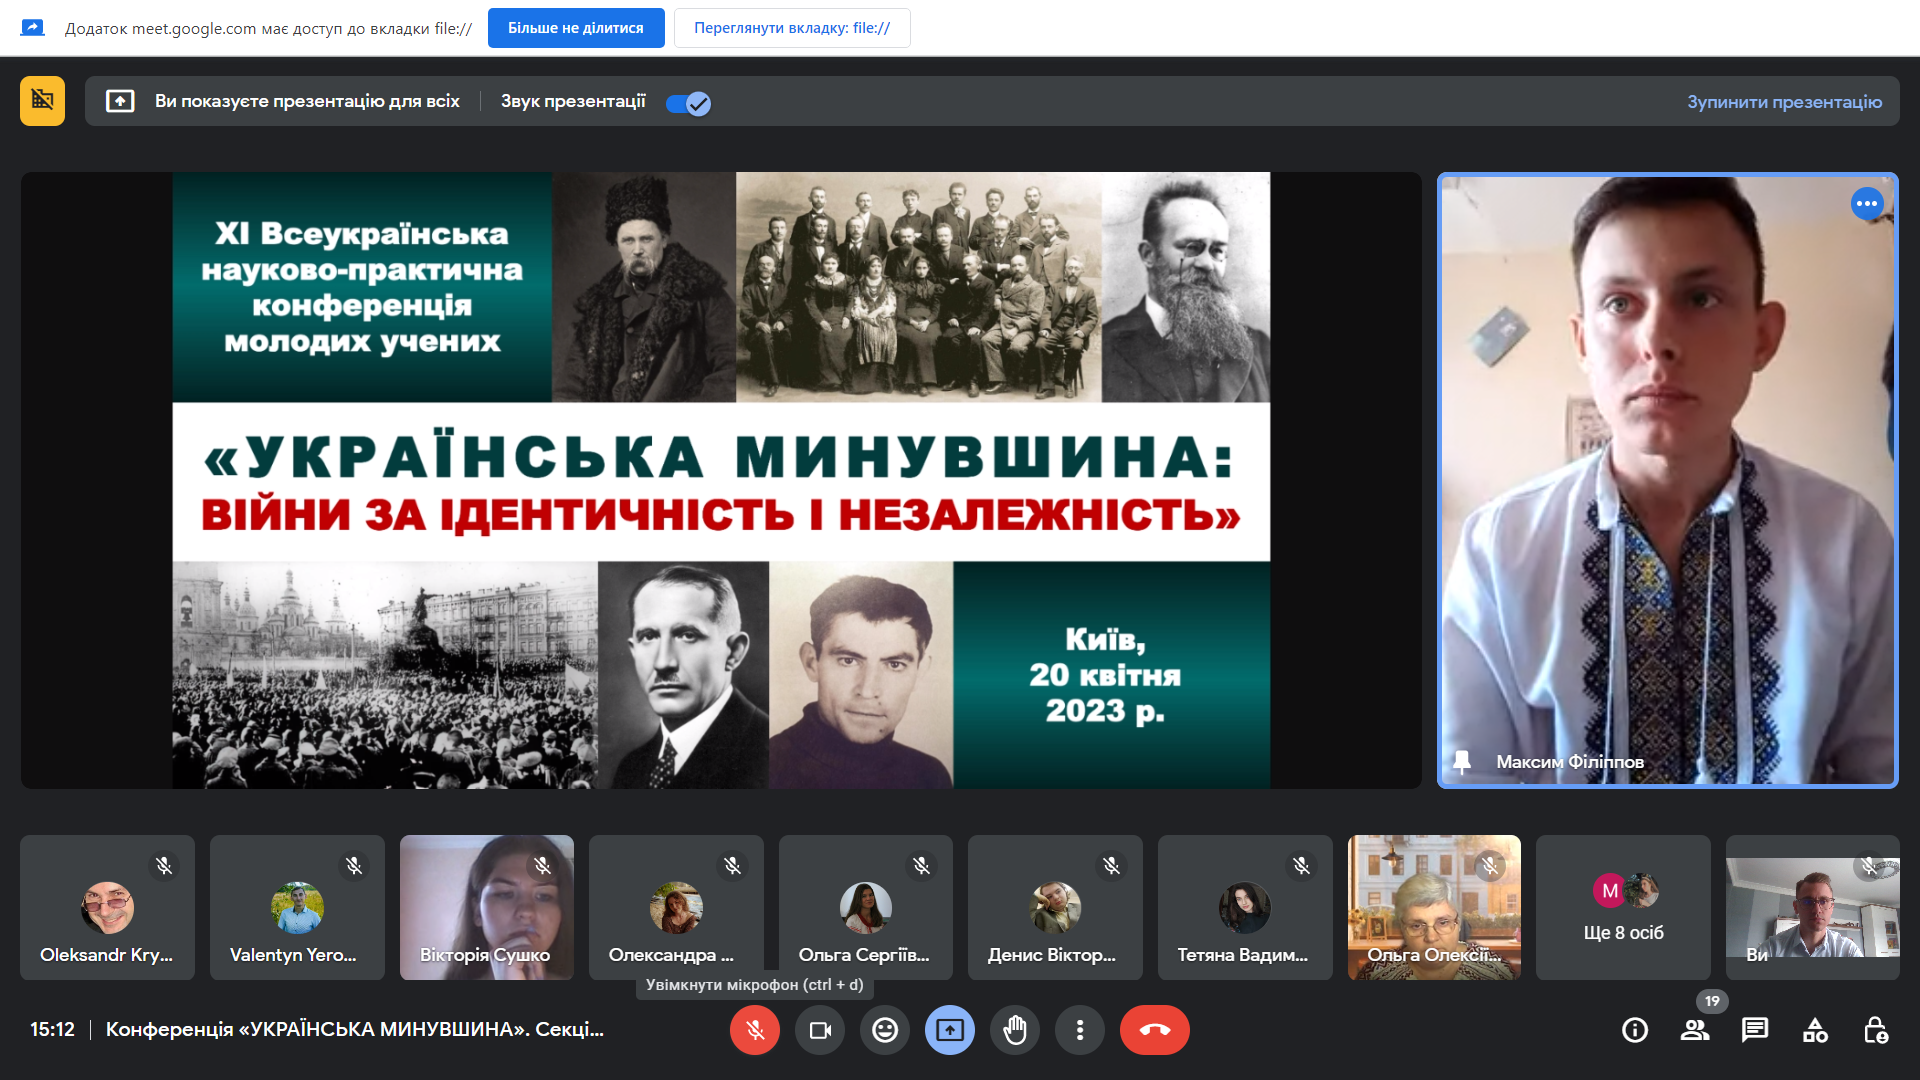Click the view shared tab button
This screenshot has height=1080, width=1920.
pos(792,28)
